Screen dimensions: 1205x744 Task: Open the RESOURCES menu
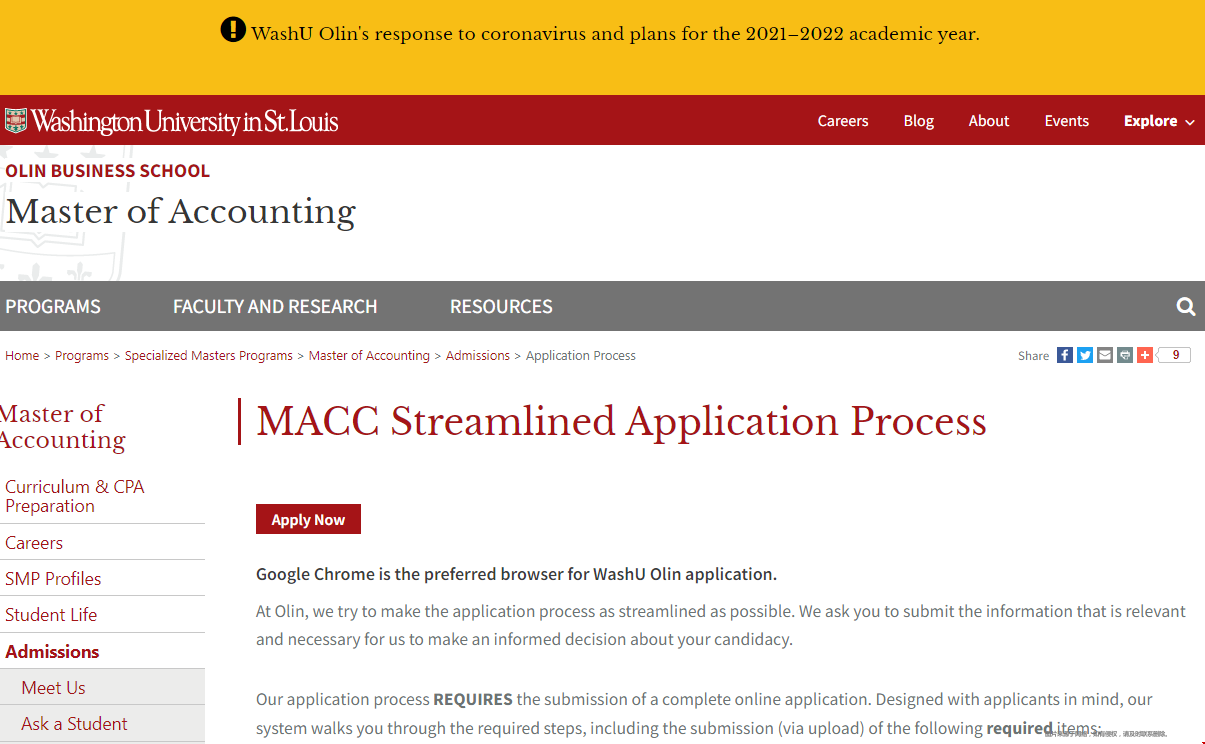coord(501,307)
